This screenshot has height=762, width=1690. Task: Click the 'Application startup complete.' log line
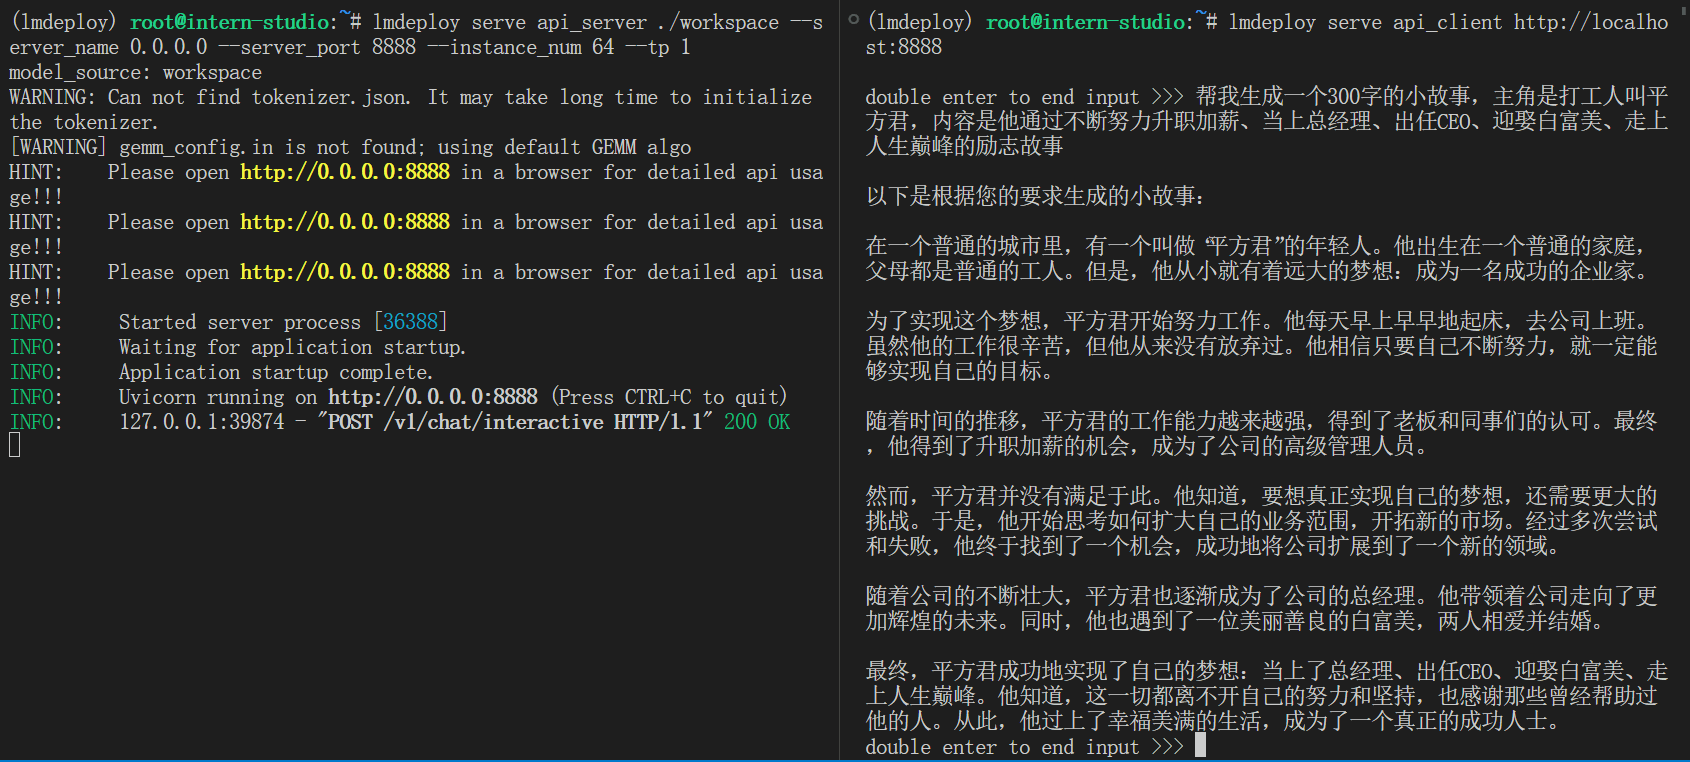click(x=275, y=372)
